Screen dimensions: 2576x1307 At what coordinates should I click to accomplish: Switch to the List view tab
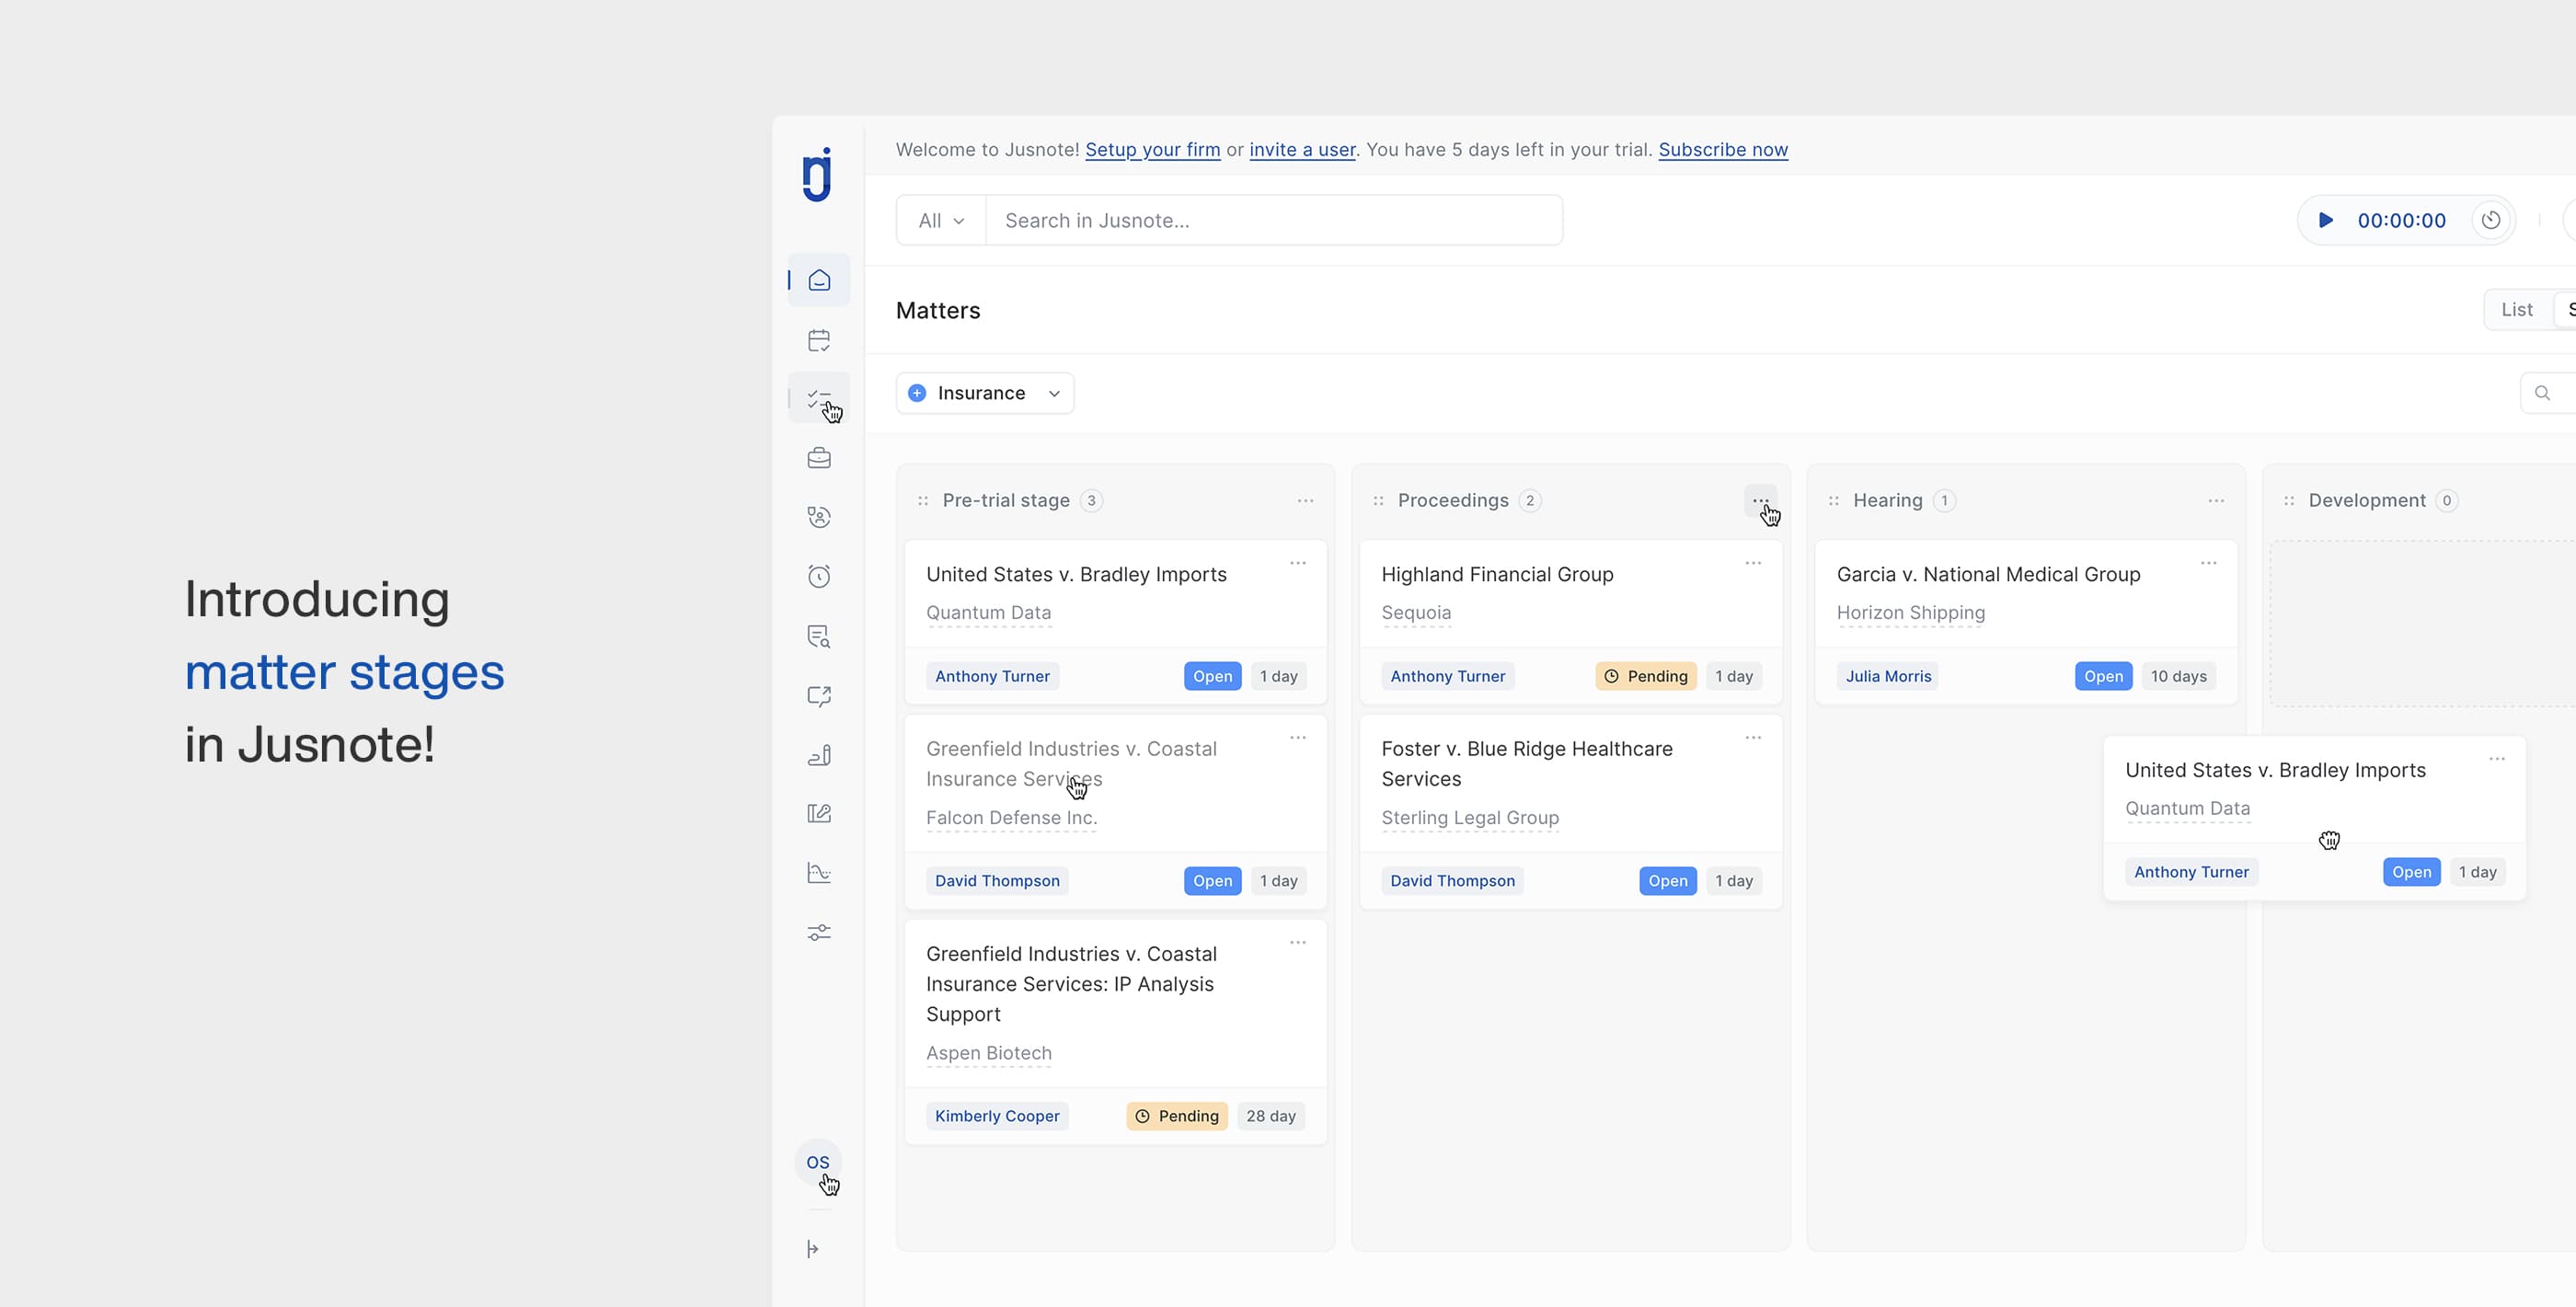click(2517, 310)
